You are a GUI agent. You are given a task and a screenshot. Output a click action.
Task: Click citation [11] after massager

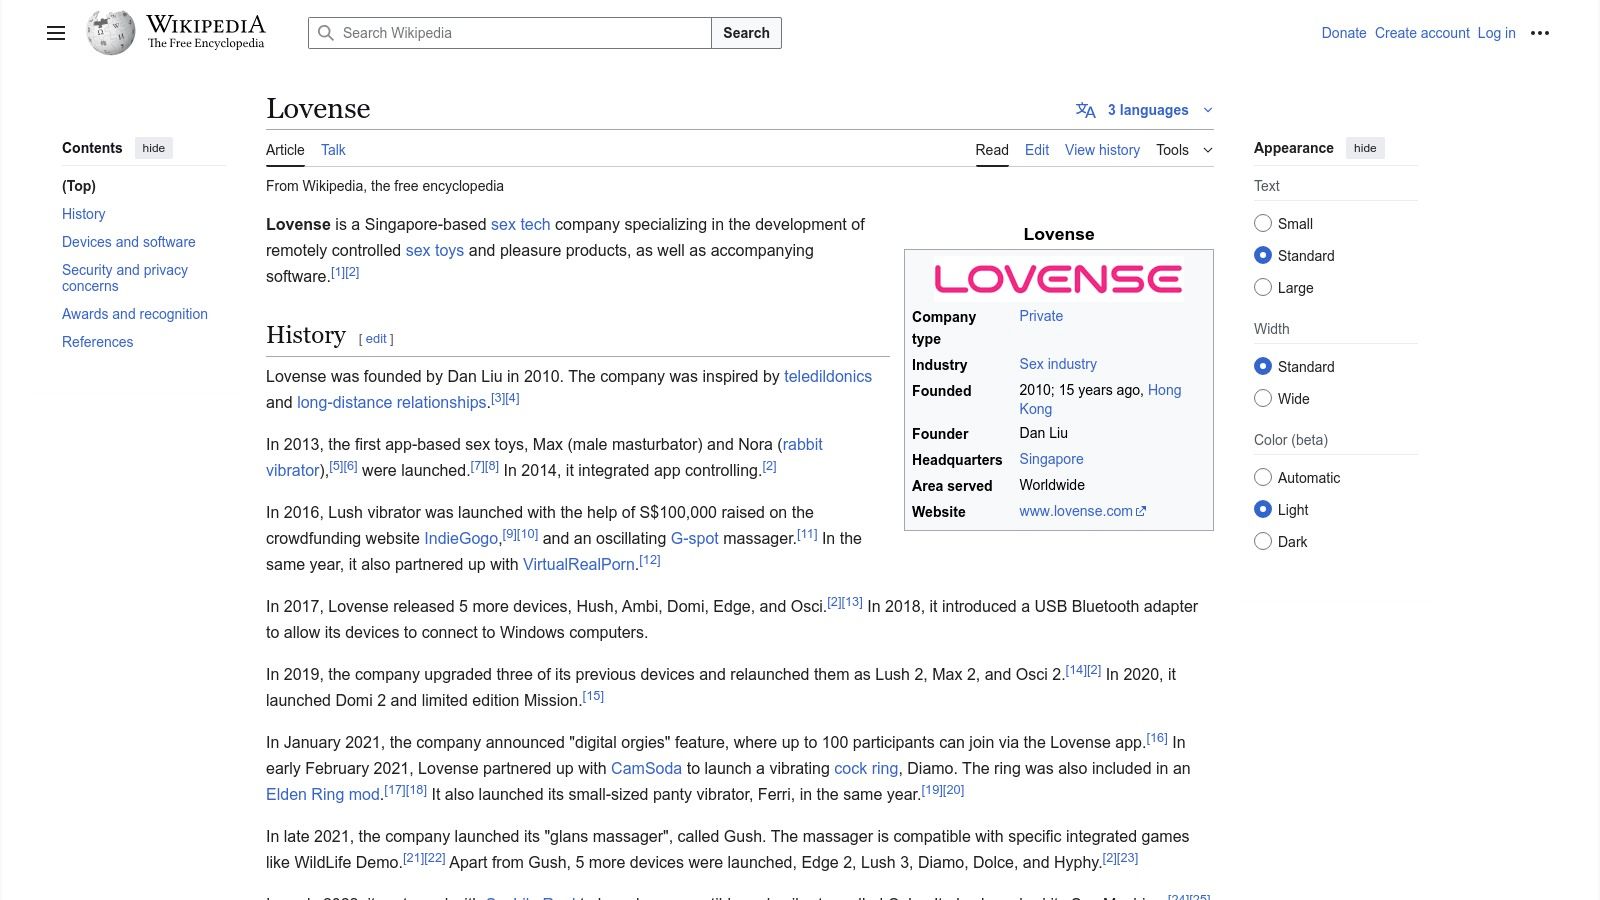[807, 534]
